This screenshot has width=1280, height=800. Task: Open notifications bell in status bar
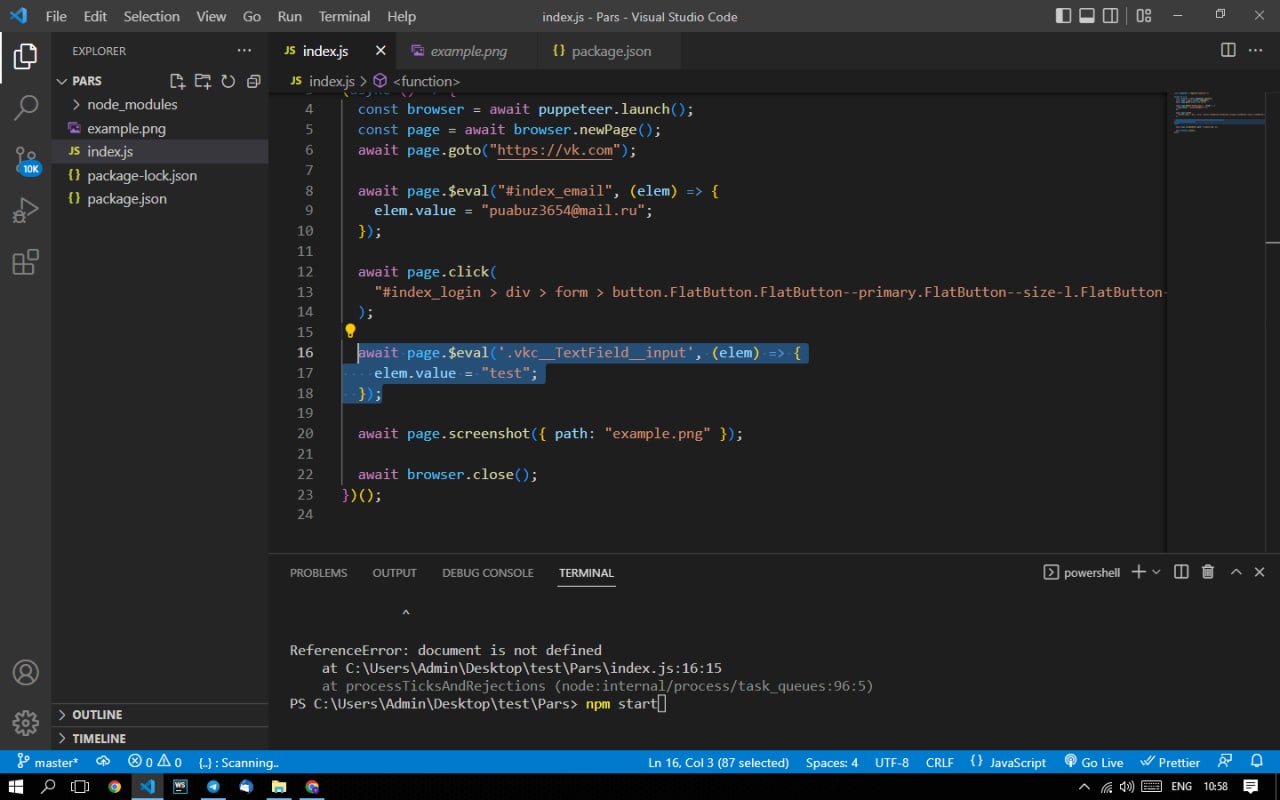pyautogui.click(x=1257, y=762)
